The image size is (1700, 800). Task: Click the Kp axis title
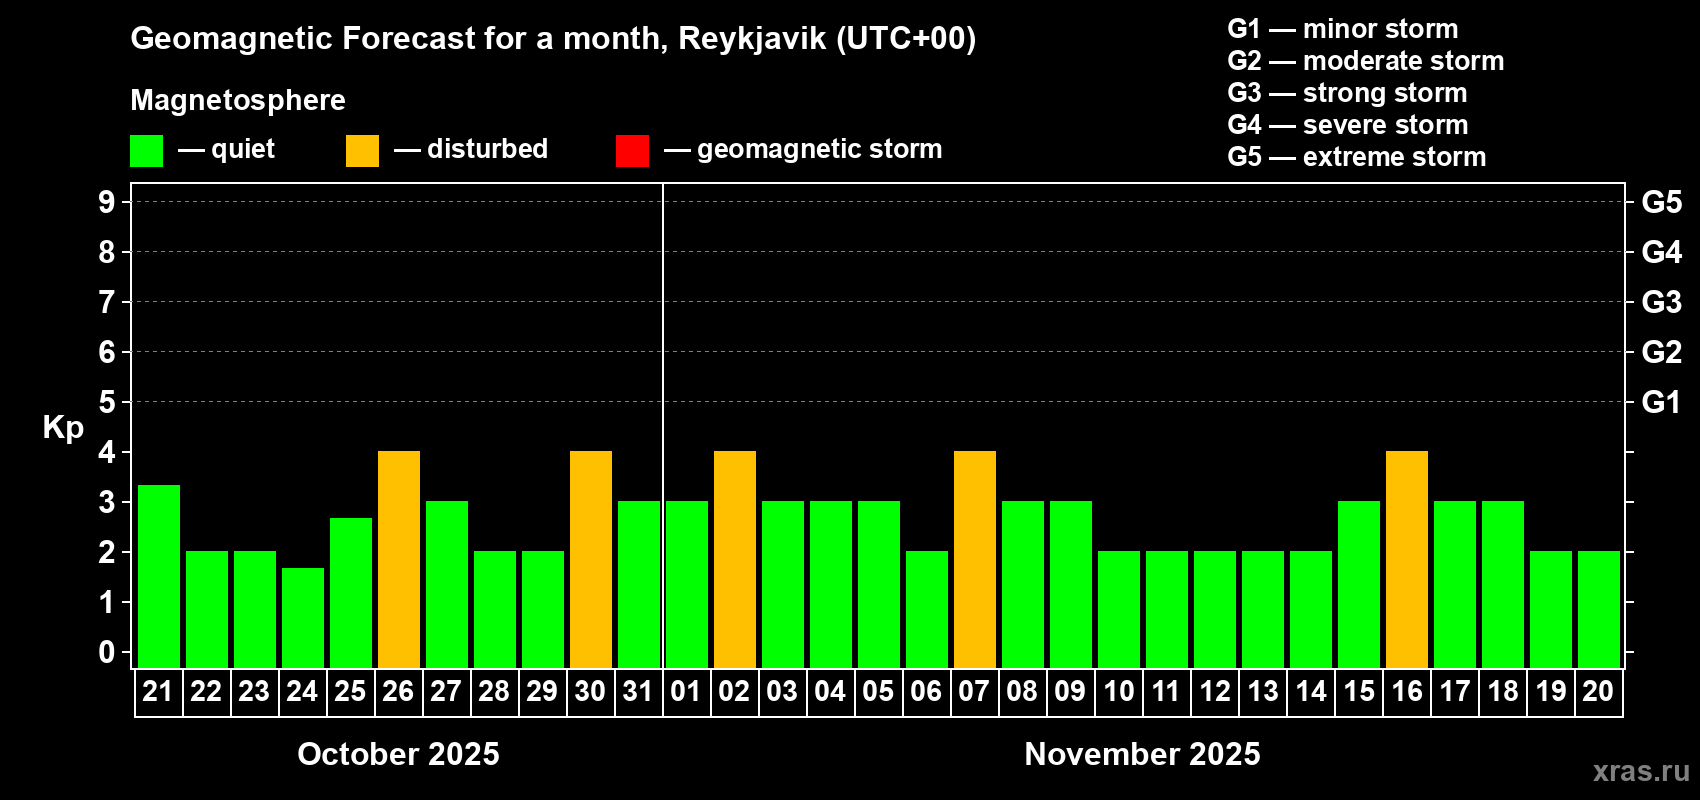(x=63, y=428)
